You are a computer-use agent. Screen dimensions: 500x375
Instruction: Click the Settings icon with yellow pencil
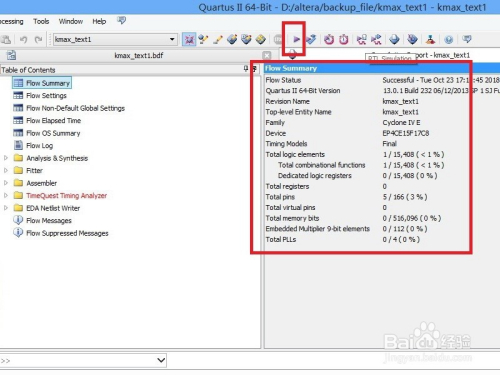pyautogui.click(x=203, y=39)
